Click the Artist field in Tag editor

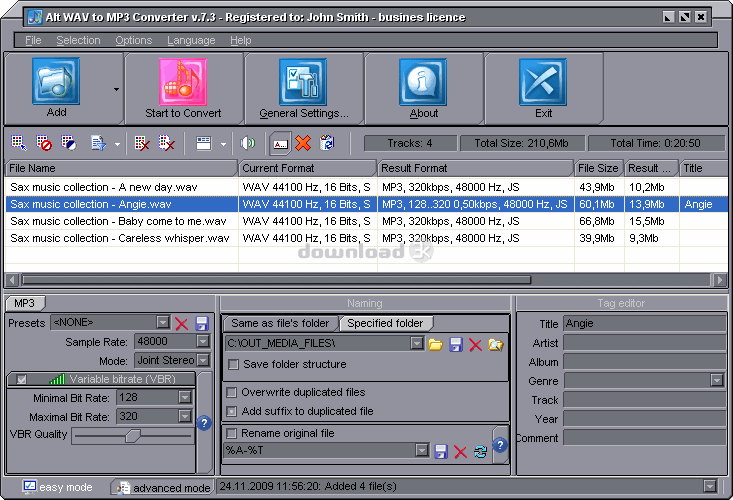[645, 343]
